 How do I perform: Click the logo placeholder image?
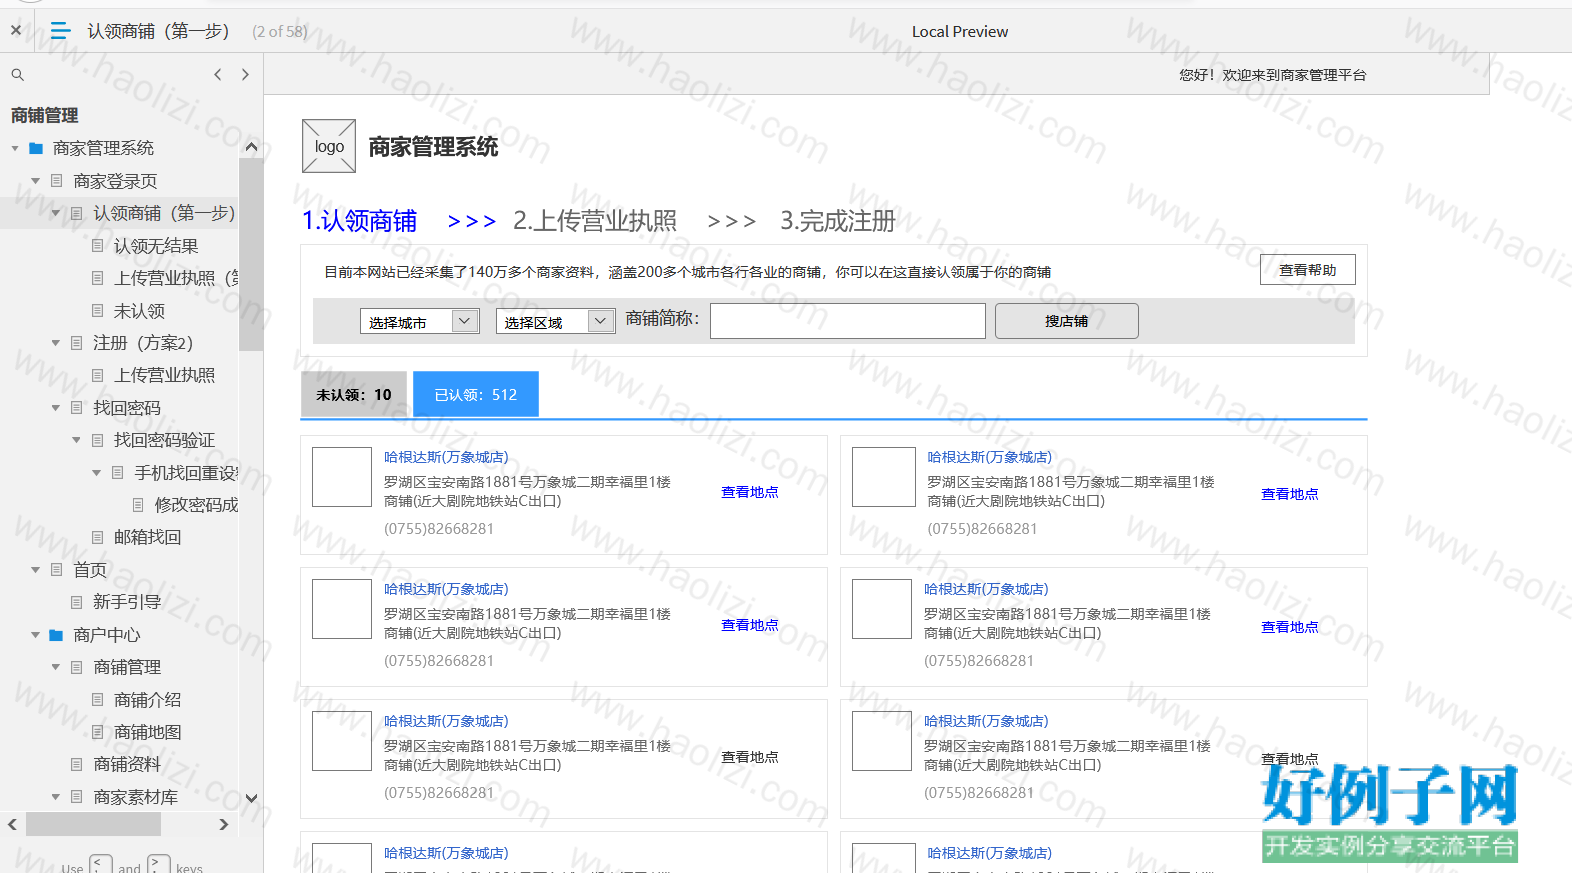(x=329, y=146)
